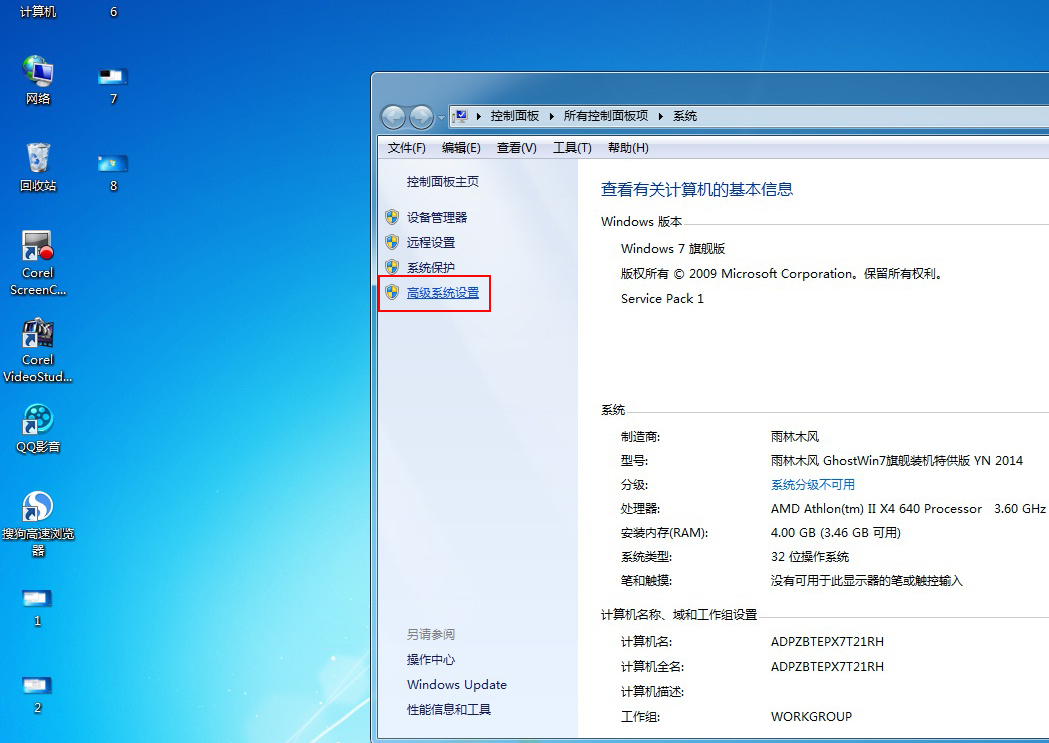Click the Windows Update link
This screenshot has width=1049, height=743.
point(456,684)
